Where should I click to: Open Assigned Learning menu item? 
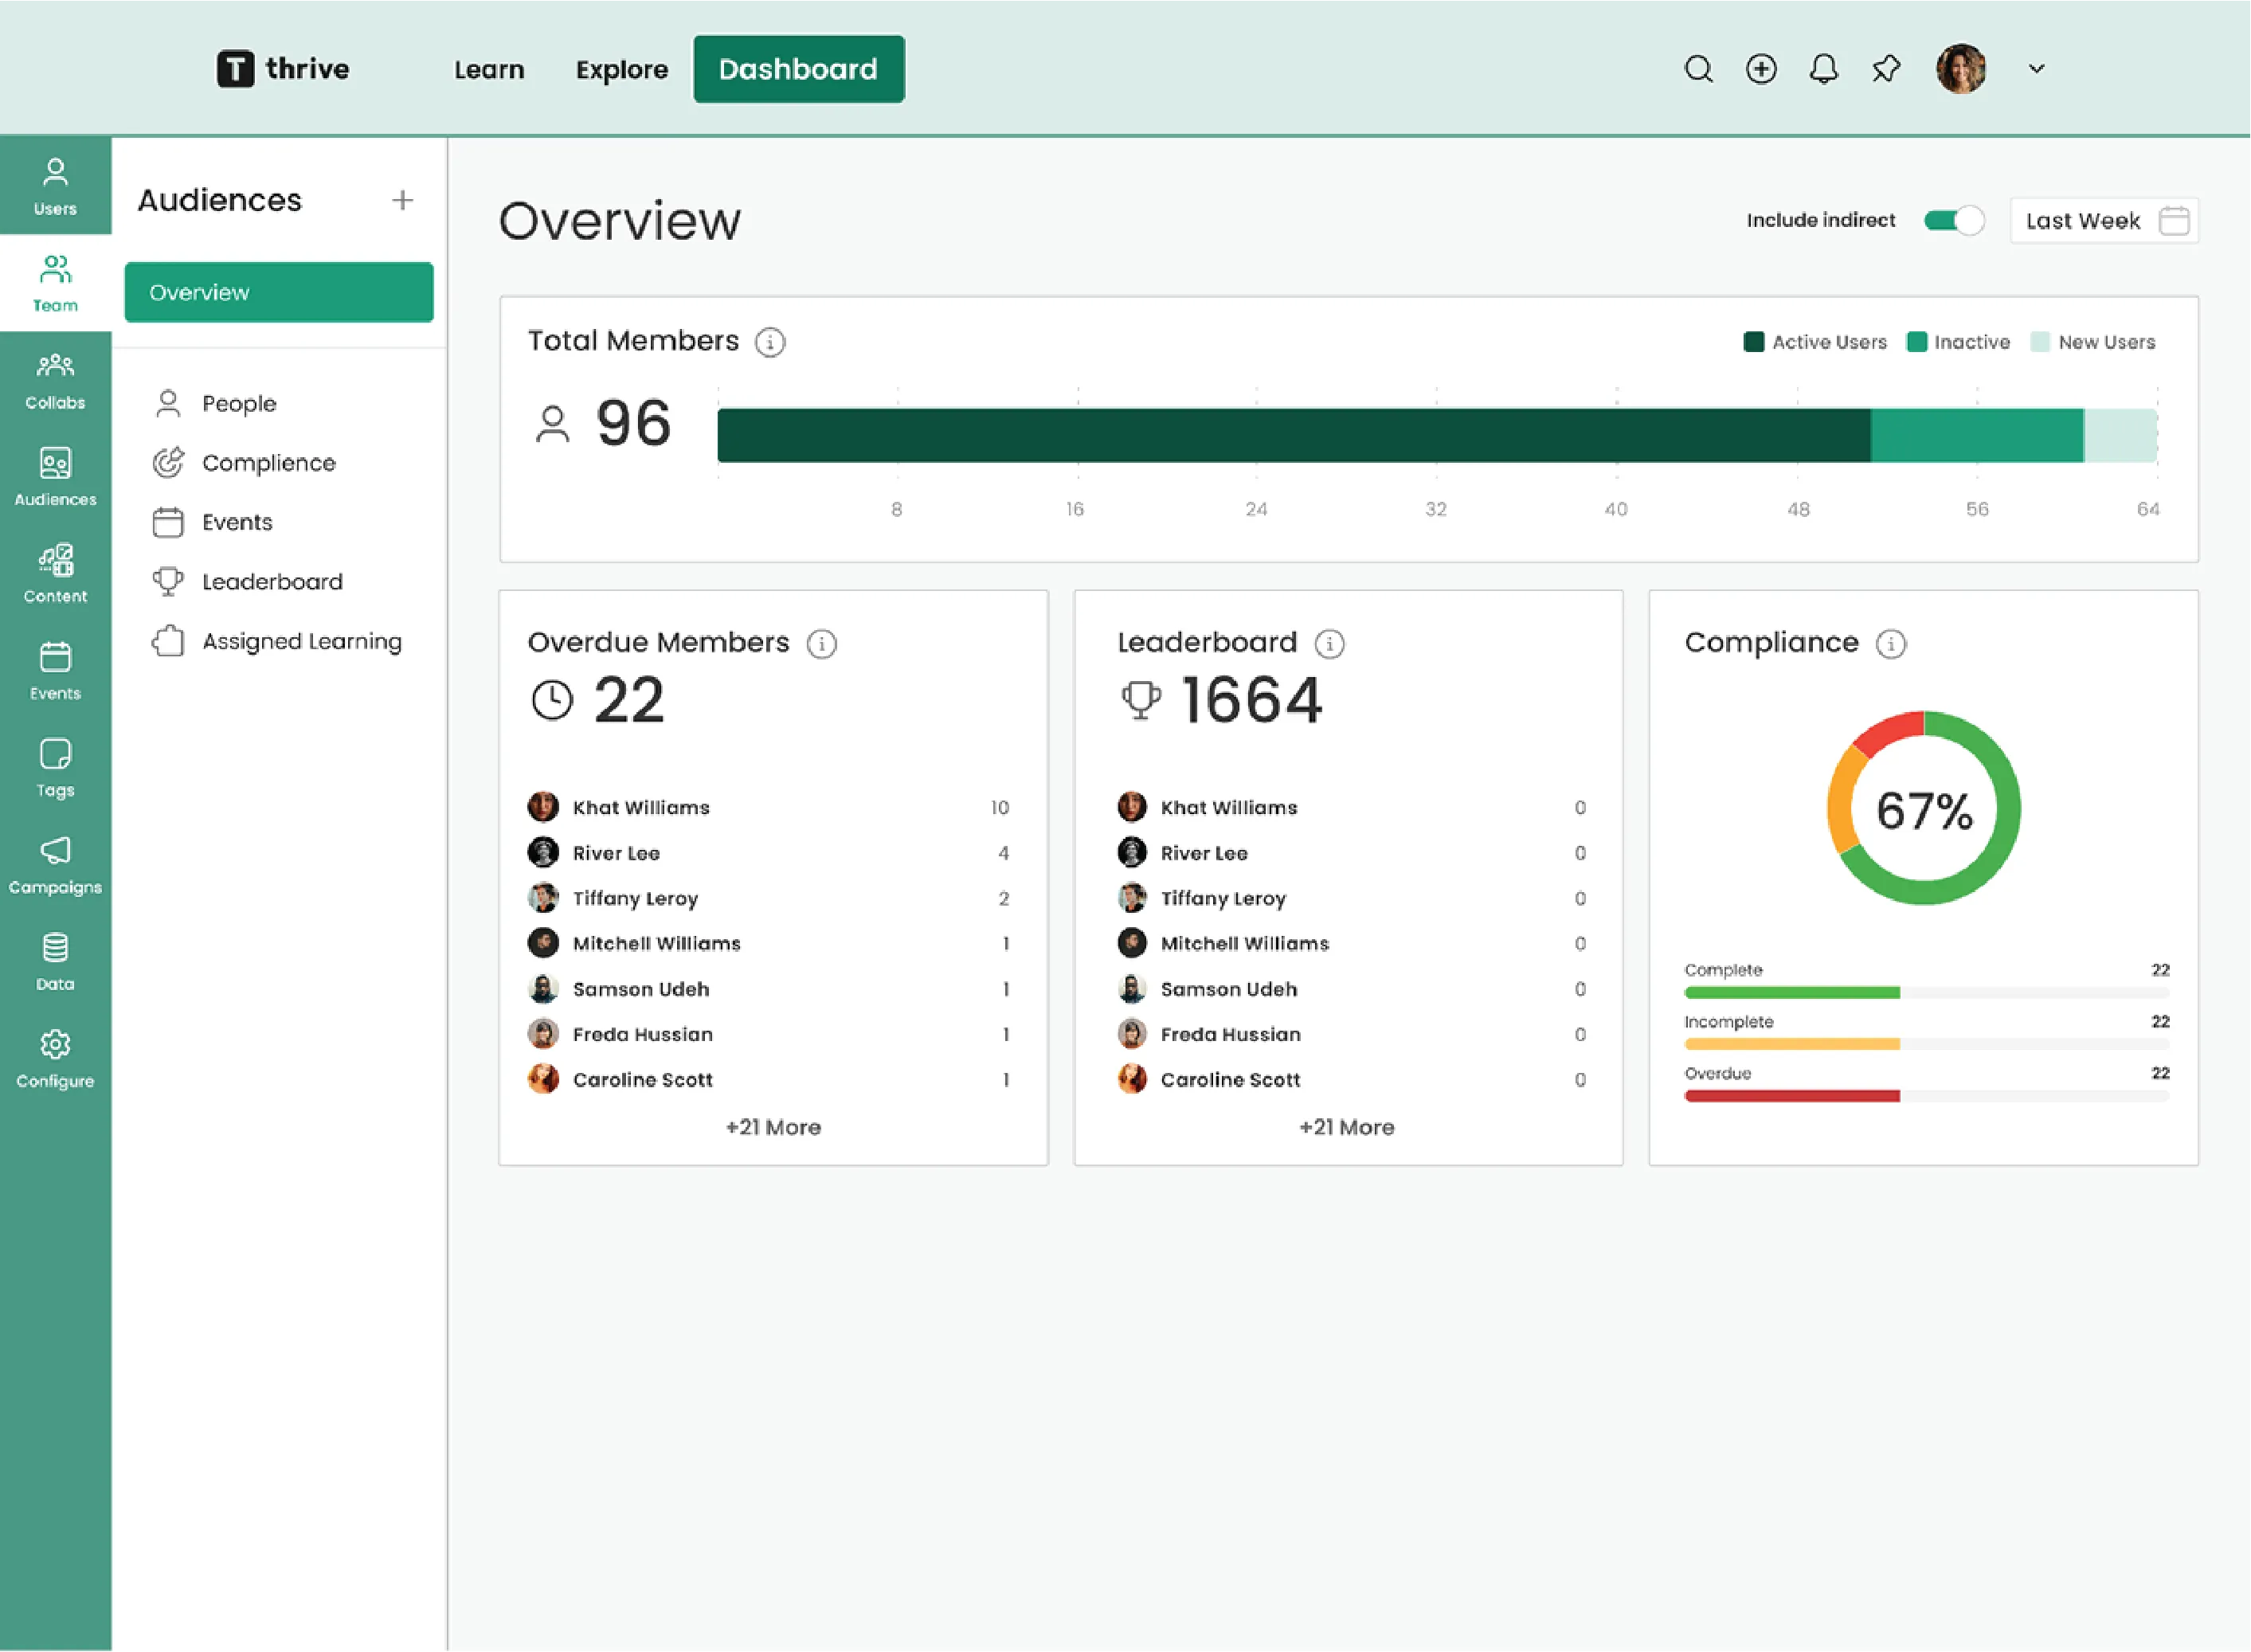279,641
